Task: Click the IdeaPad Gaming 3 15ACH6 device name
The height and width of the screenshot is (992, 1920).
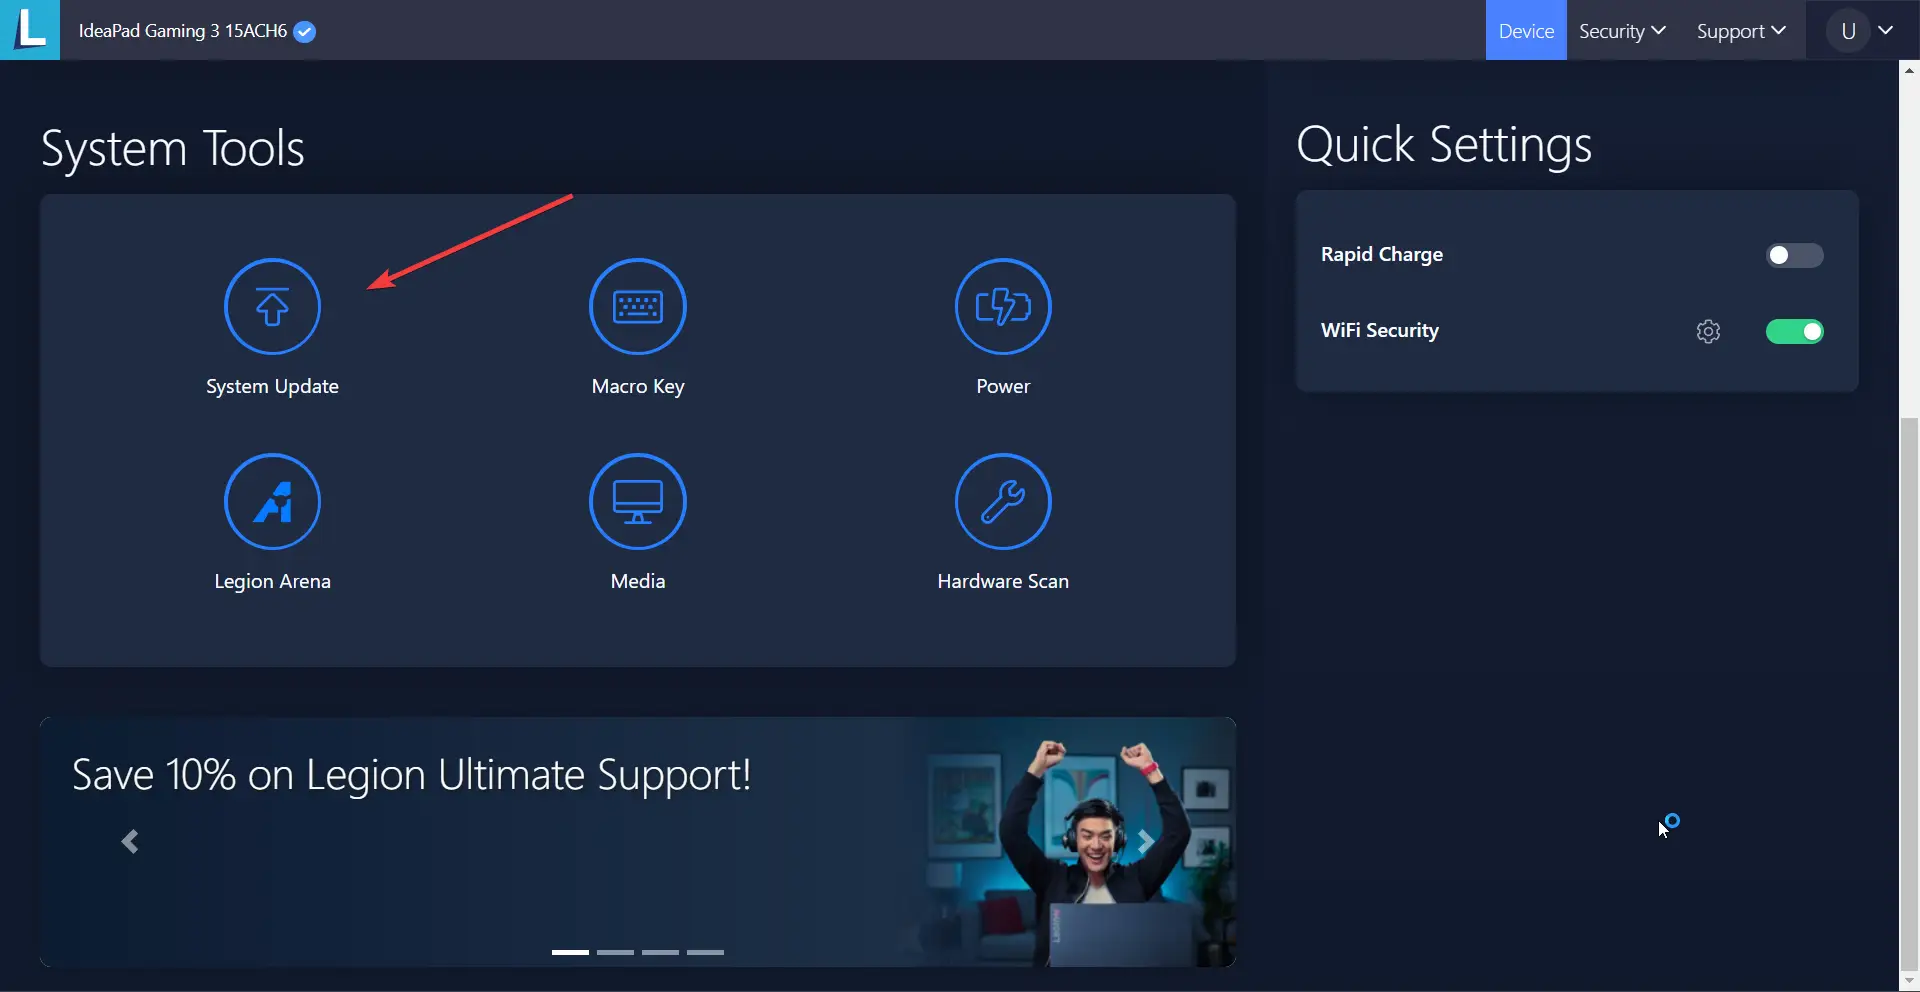Action: 183,31
